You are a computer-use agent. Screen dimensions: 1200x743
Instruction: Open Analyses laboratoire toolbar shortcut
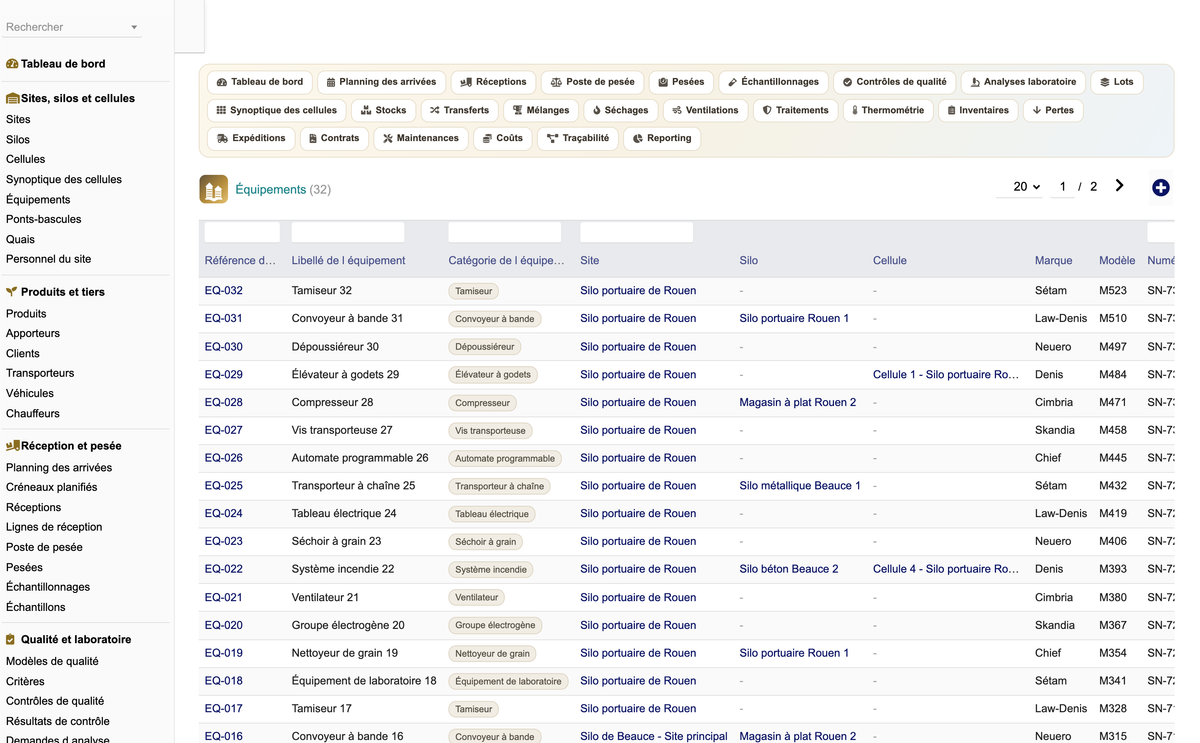click(1023, 82)
